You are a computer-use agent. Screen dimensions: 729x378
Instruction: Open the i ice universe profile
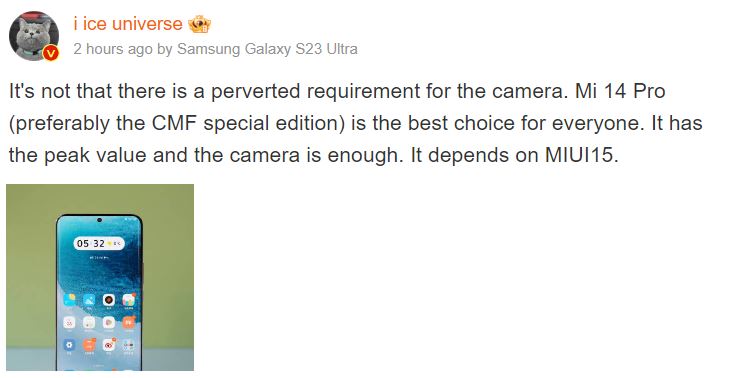click(x=128, y=24)
